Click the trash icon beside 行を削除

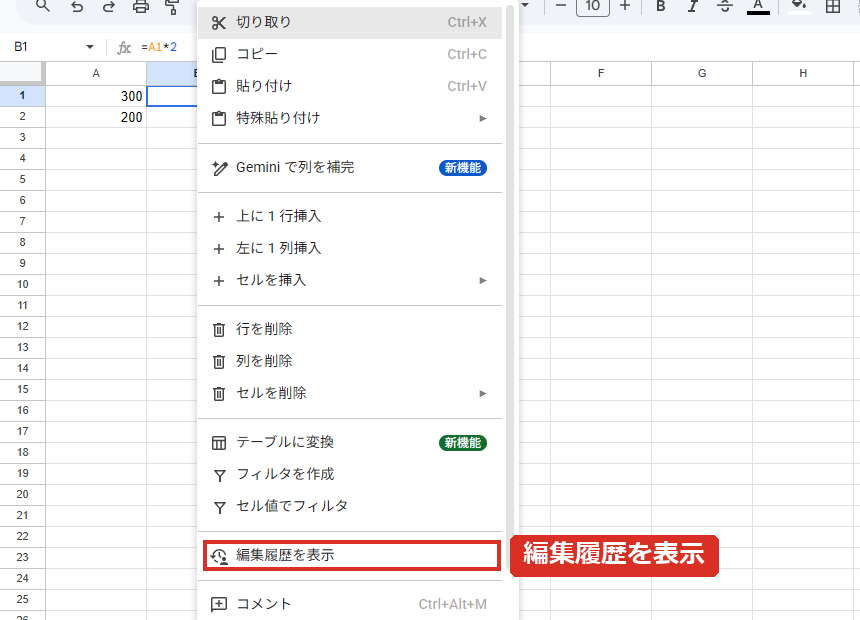pyautogui.click(x=219, y=330)
